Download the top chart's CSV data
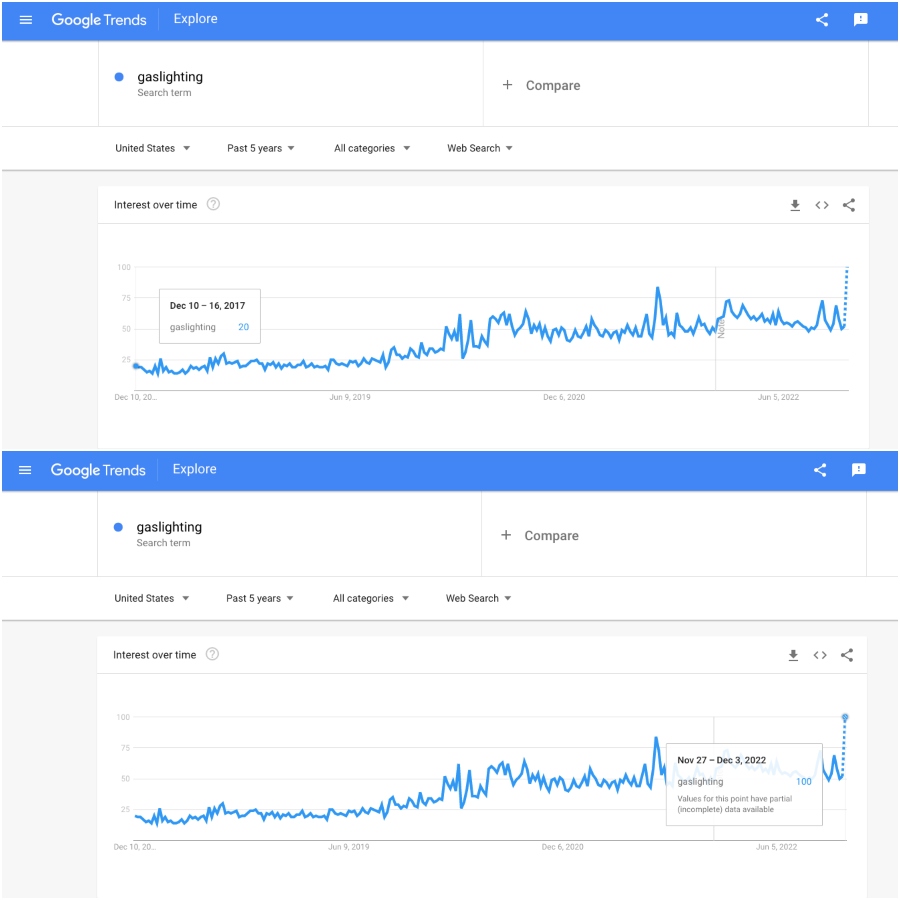Screen dimensions: 900x900 click(x=794, y=205)
